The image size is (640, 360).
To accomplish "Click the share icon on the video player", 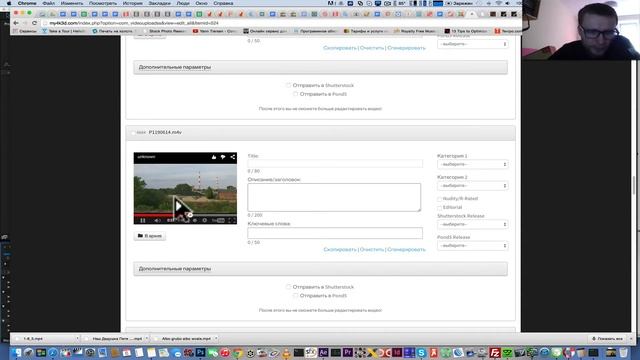I will tap(232, 157).
